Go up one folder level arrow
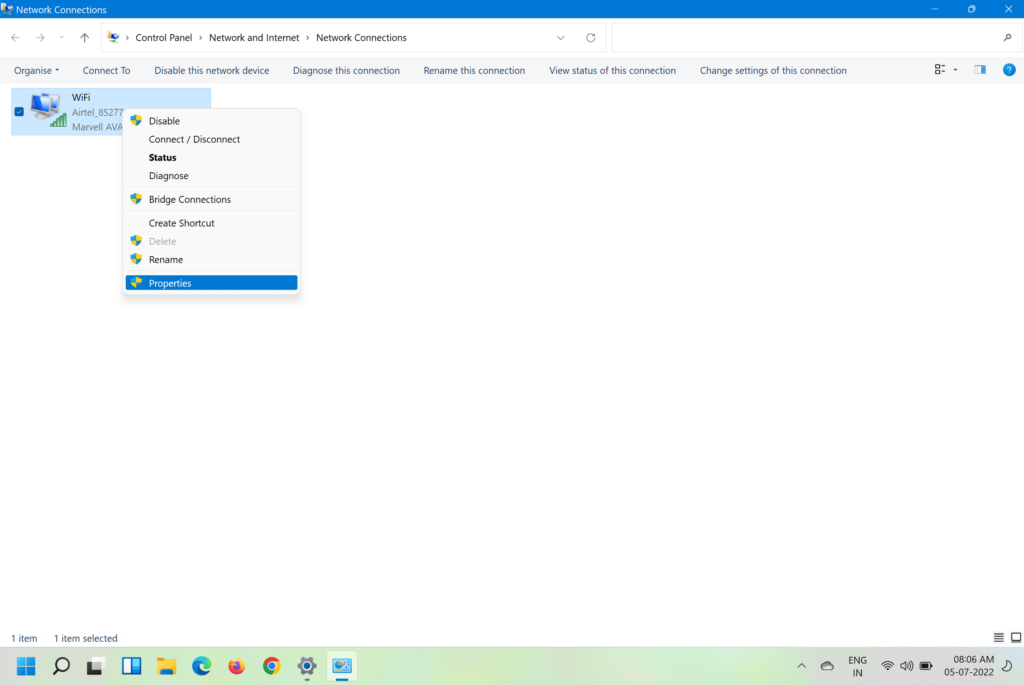 coord(84,38)
